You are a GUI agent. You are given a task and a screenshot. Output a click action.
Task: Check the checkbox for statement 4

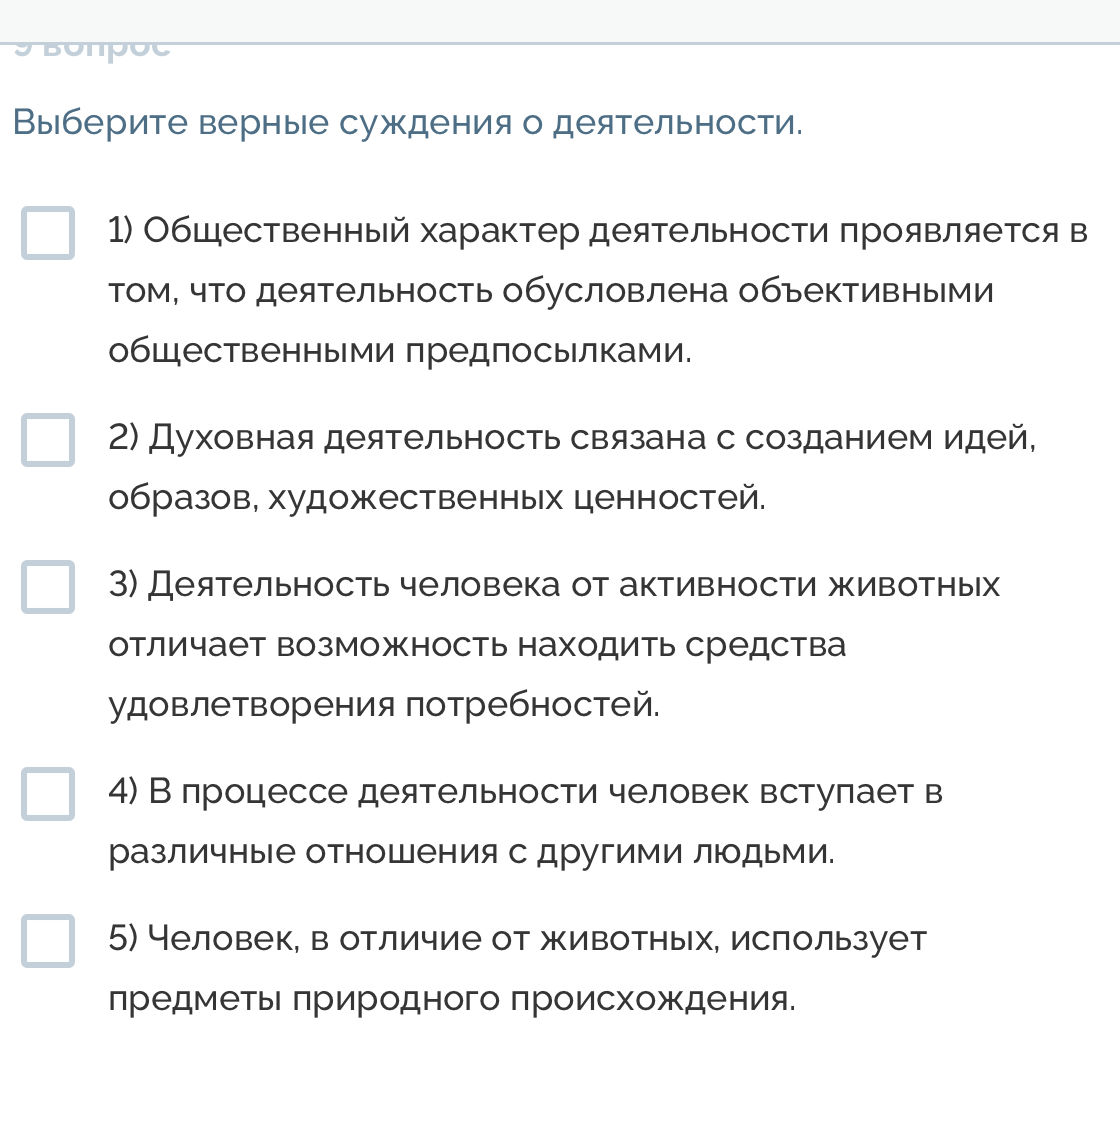pyautogui.click(x=48, y=795)
